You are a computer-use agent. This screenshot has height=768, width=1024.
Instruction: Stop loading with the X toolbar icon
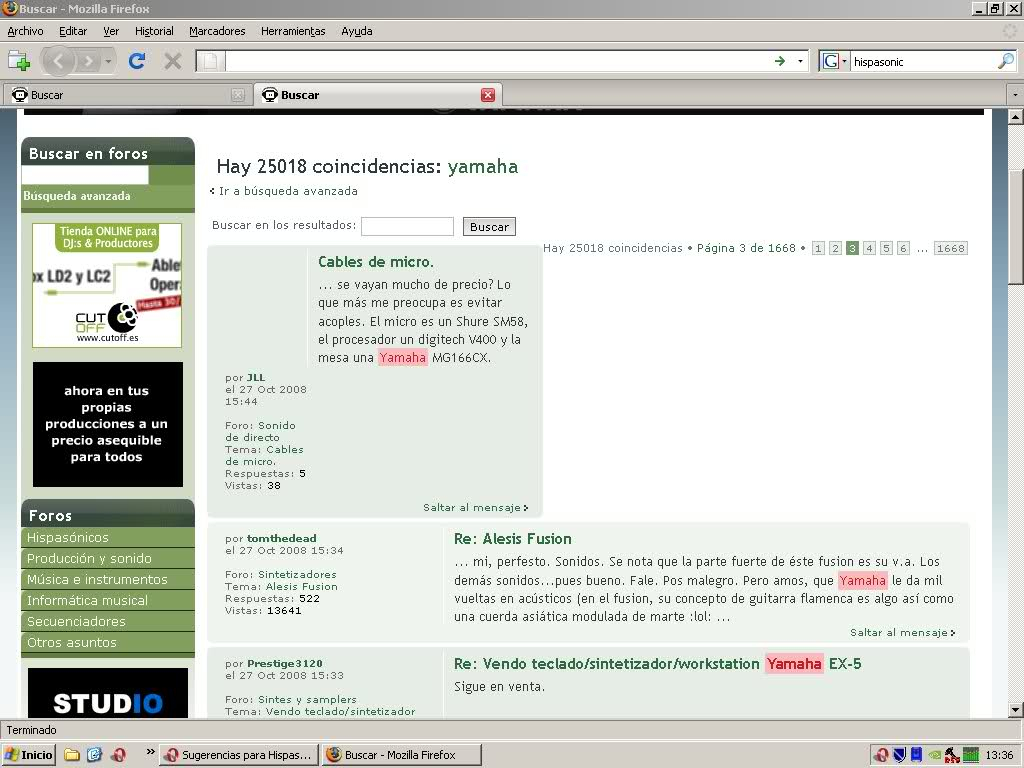[x=172, y=61]
